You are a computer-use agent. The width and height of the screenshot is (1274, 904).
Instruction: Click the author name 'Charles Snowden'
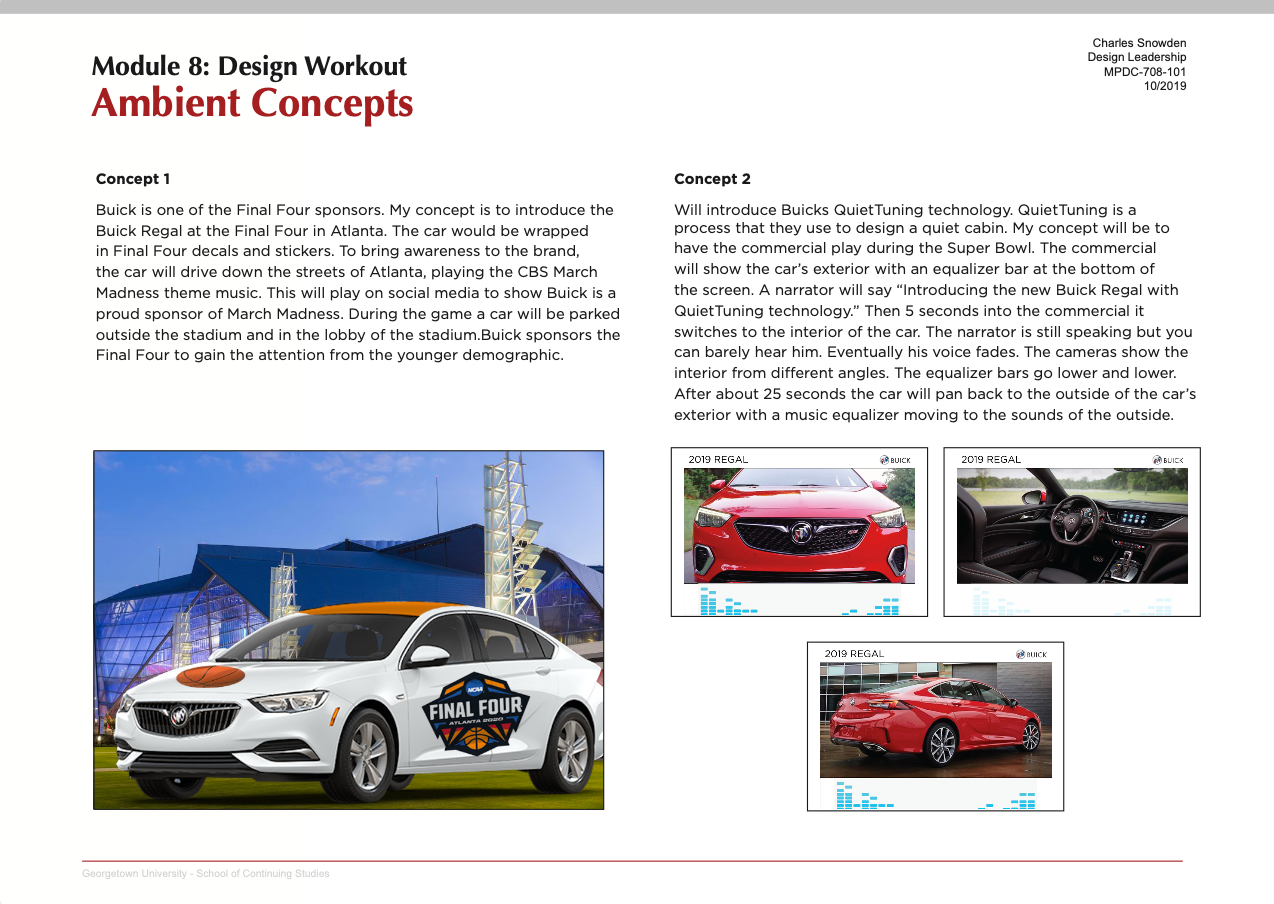pos(1139,43)
